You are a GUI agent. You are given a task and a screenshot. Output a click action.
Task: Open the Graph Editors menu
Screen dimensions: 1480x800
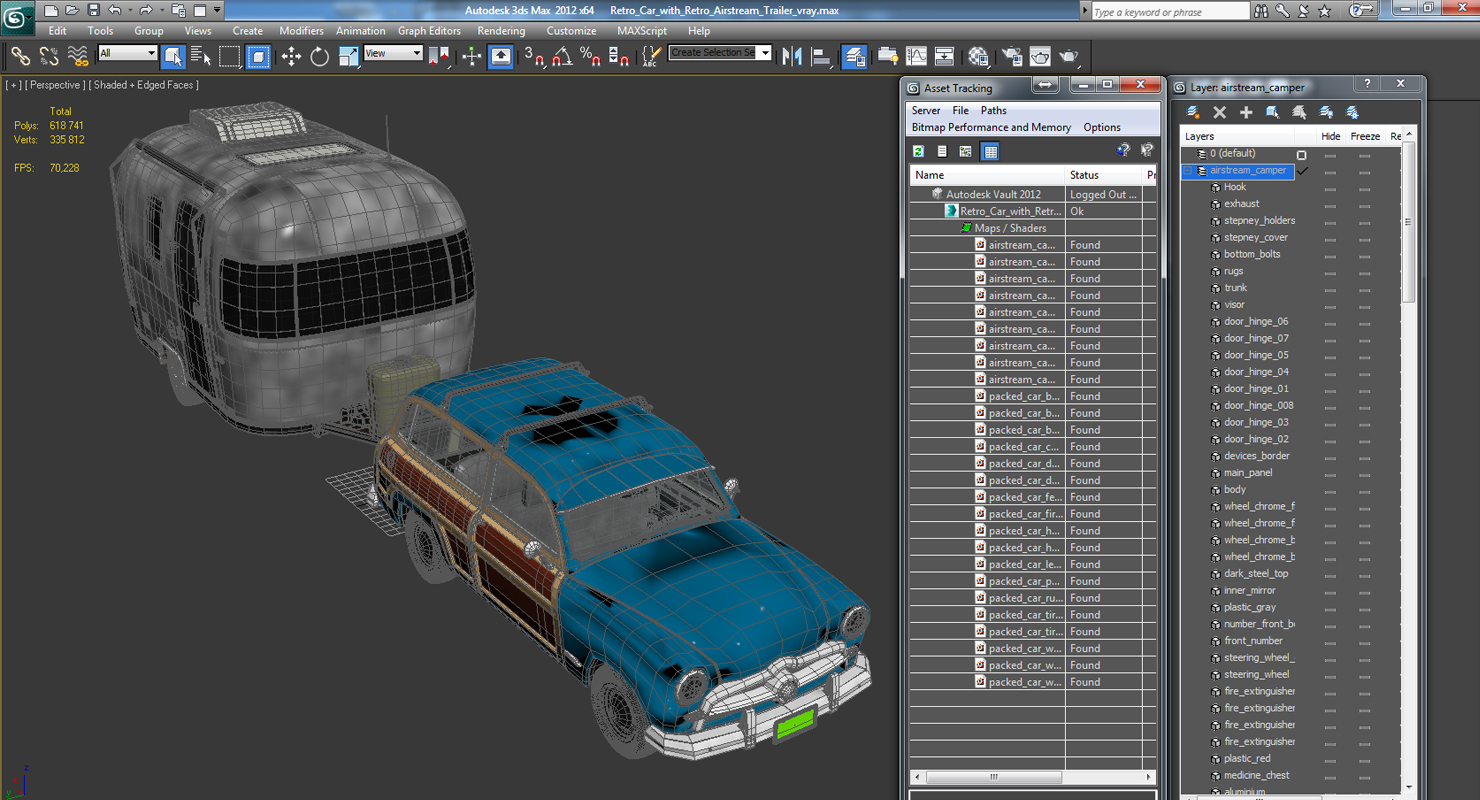(x=429, y=31)
